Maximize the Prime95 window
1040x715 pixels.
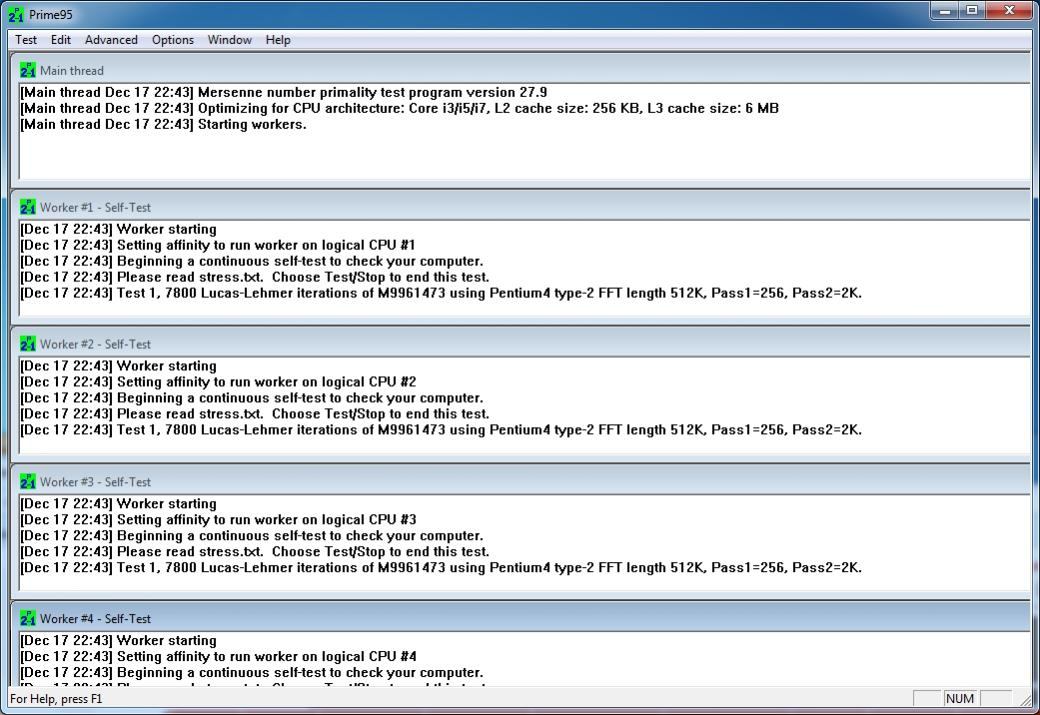tap(972, 11)
